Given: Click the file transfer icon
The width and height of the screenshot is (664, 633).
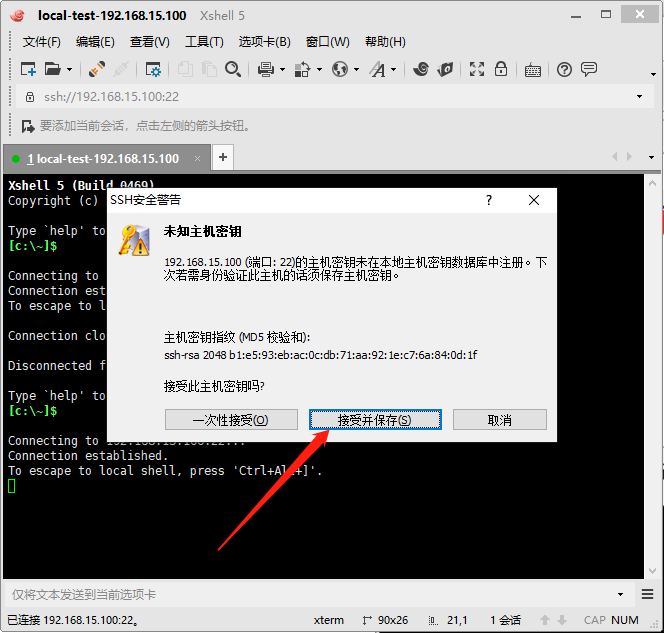Looking at the screenshot, I should [302, 69].
